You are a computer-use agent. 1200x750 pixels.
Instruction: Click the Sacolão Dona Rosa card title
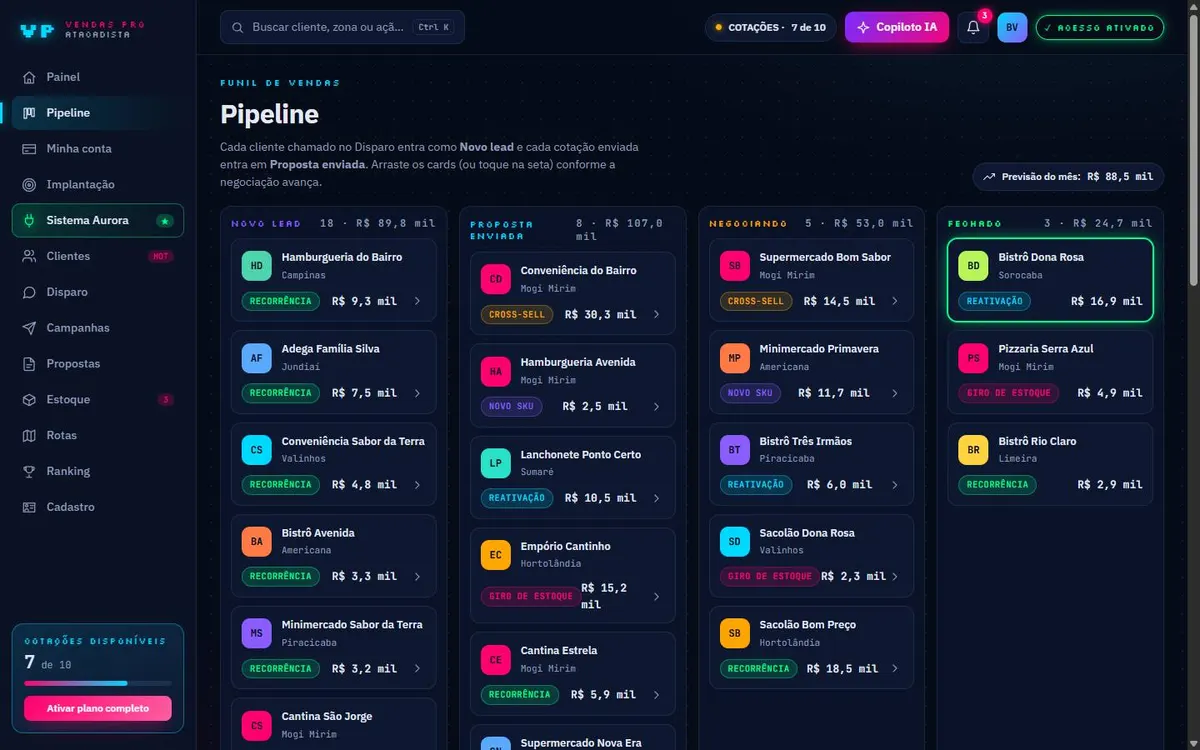(x=807, y=533)
